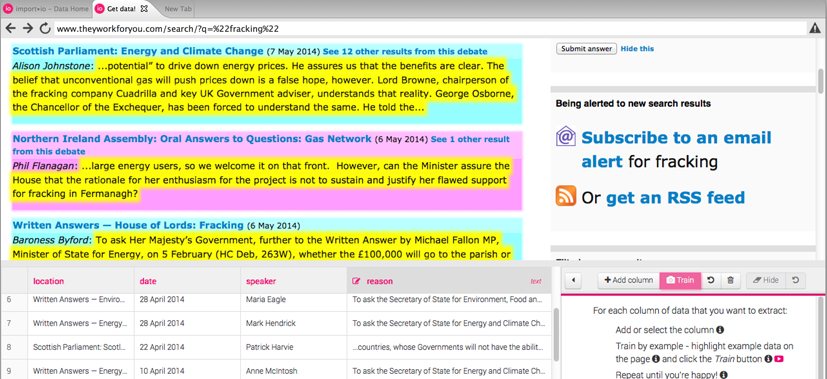Click info icon after 'Add or select the column'
Screen dimensions: 827x379
pos(720,330)
